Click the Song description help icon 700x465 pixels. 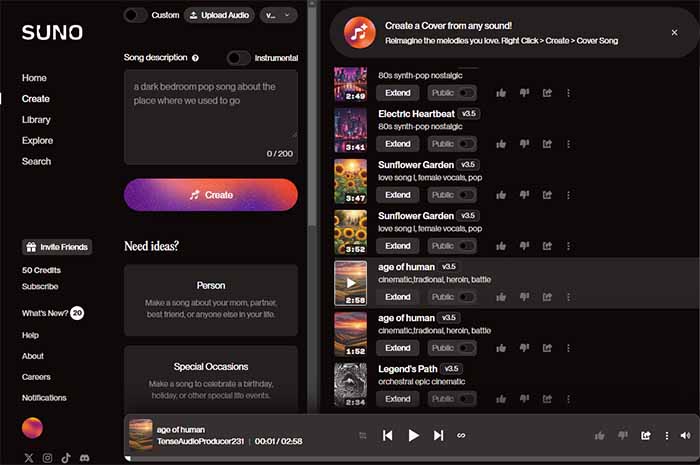click(195, 58)
